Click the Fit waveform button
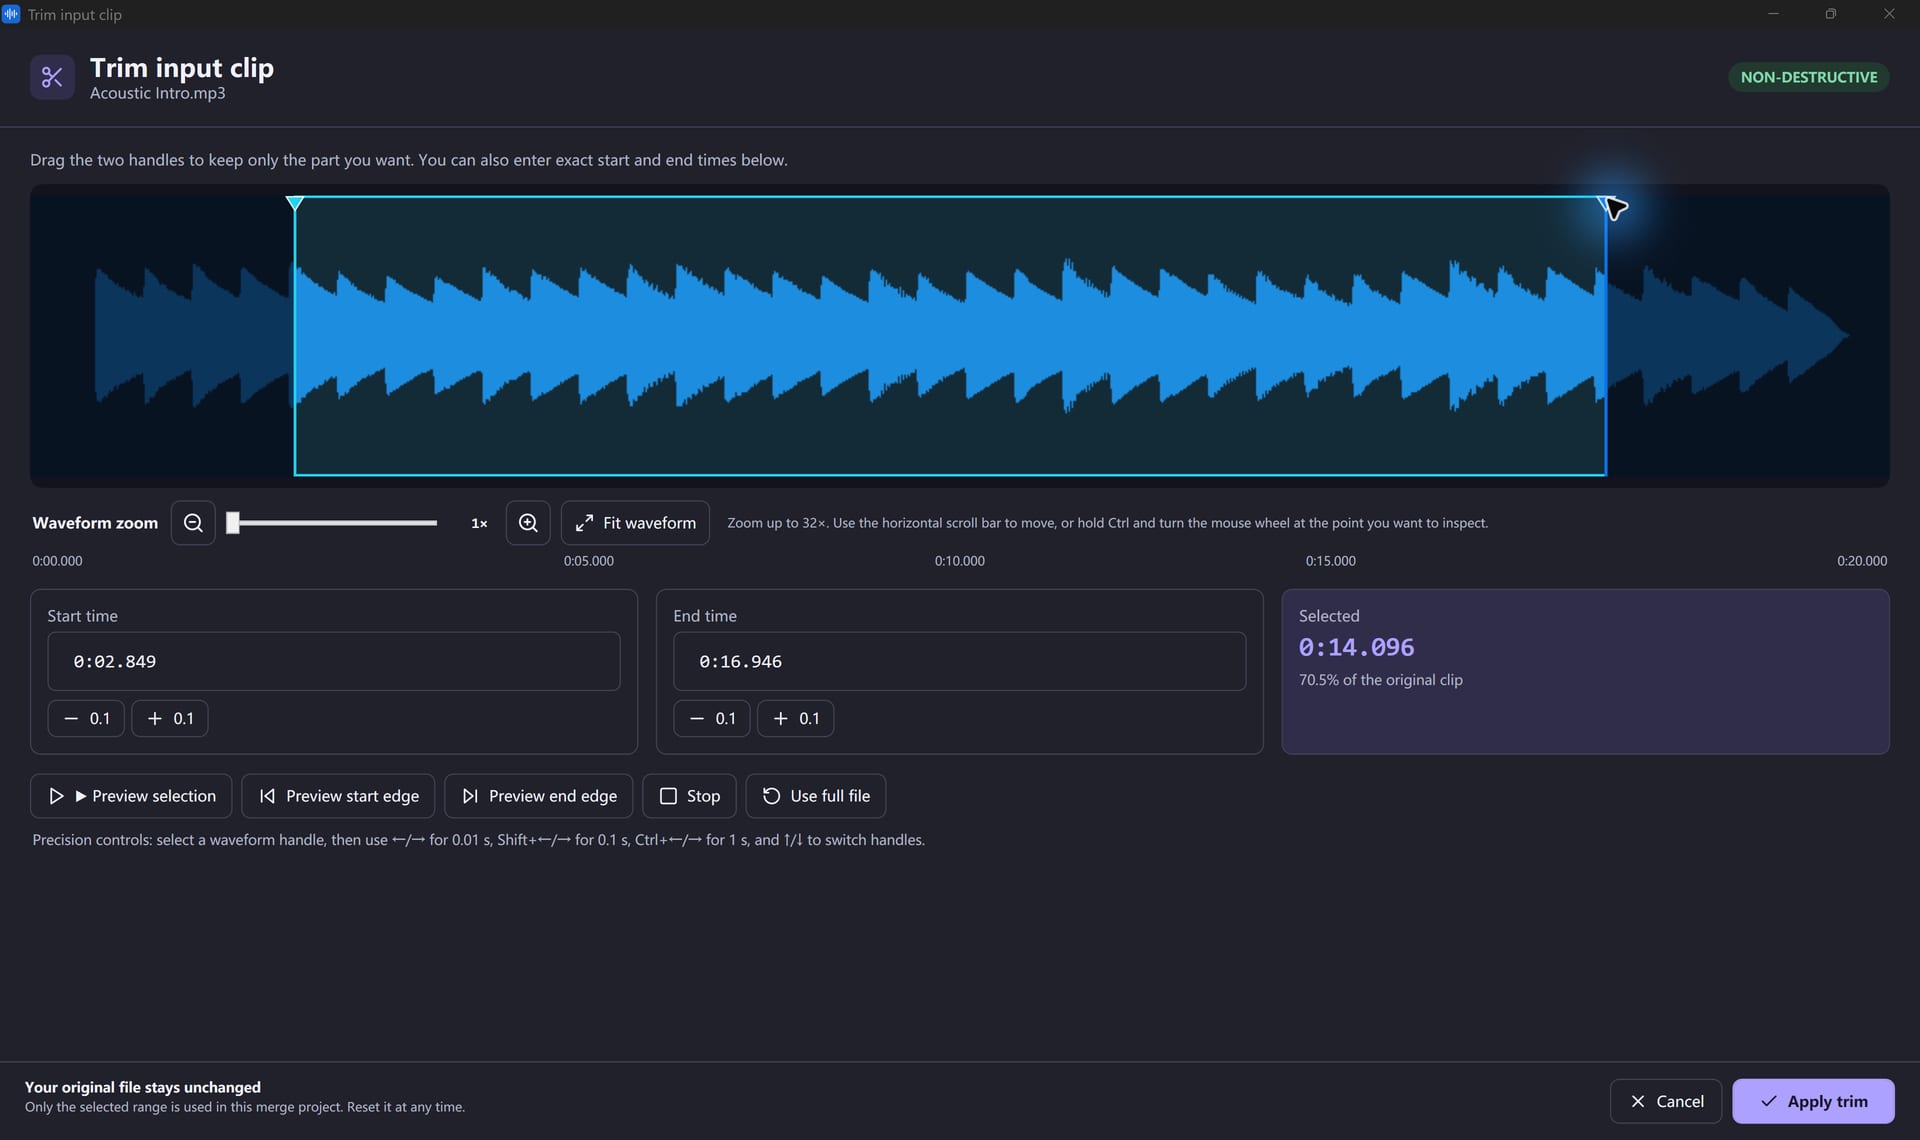 point(635,523)
